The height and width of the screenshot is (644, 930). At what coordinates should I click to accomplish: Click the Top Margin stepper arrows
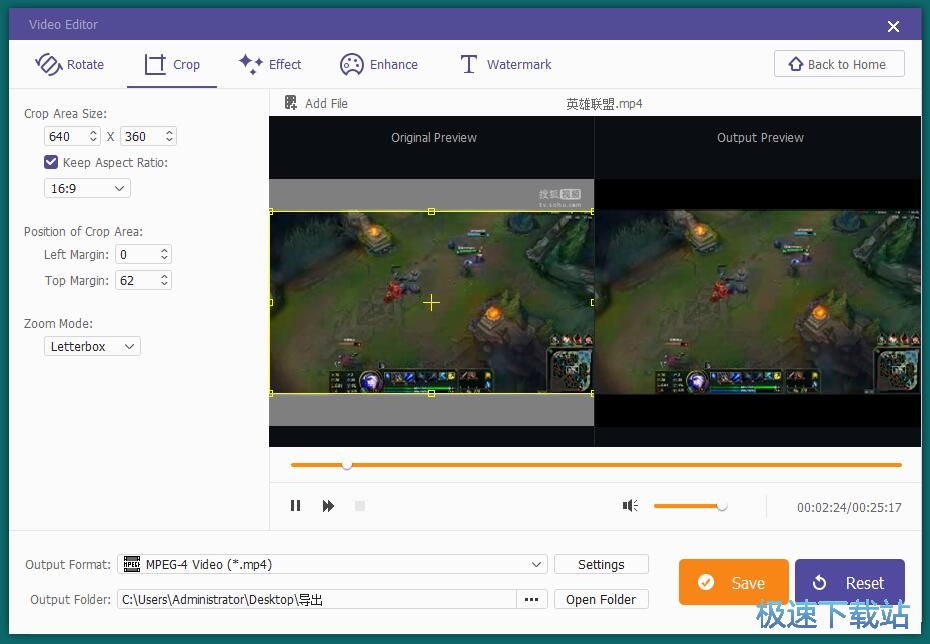(164, 280)
